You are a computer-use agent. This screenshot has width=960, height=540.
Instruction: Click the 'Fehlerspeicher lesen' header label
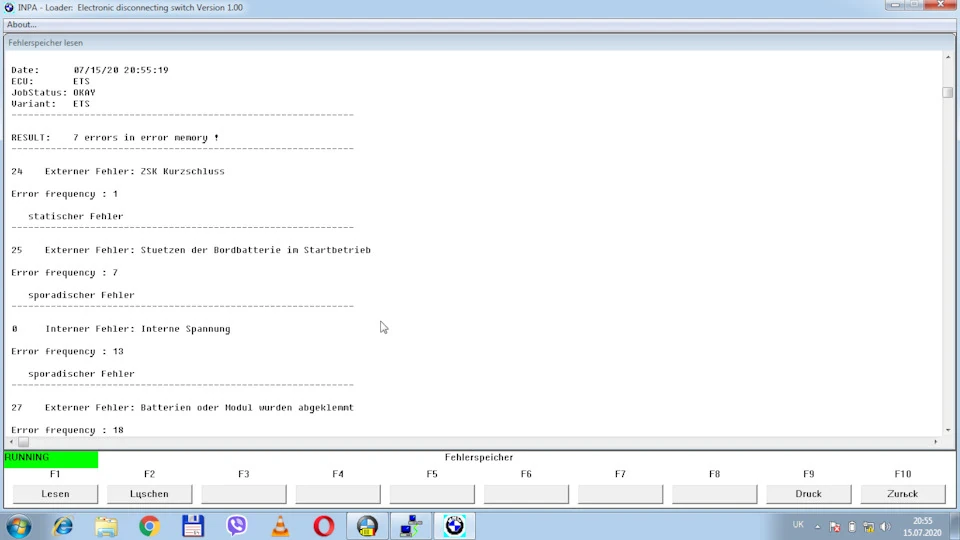pos(45,43)
